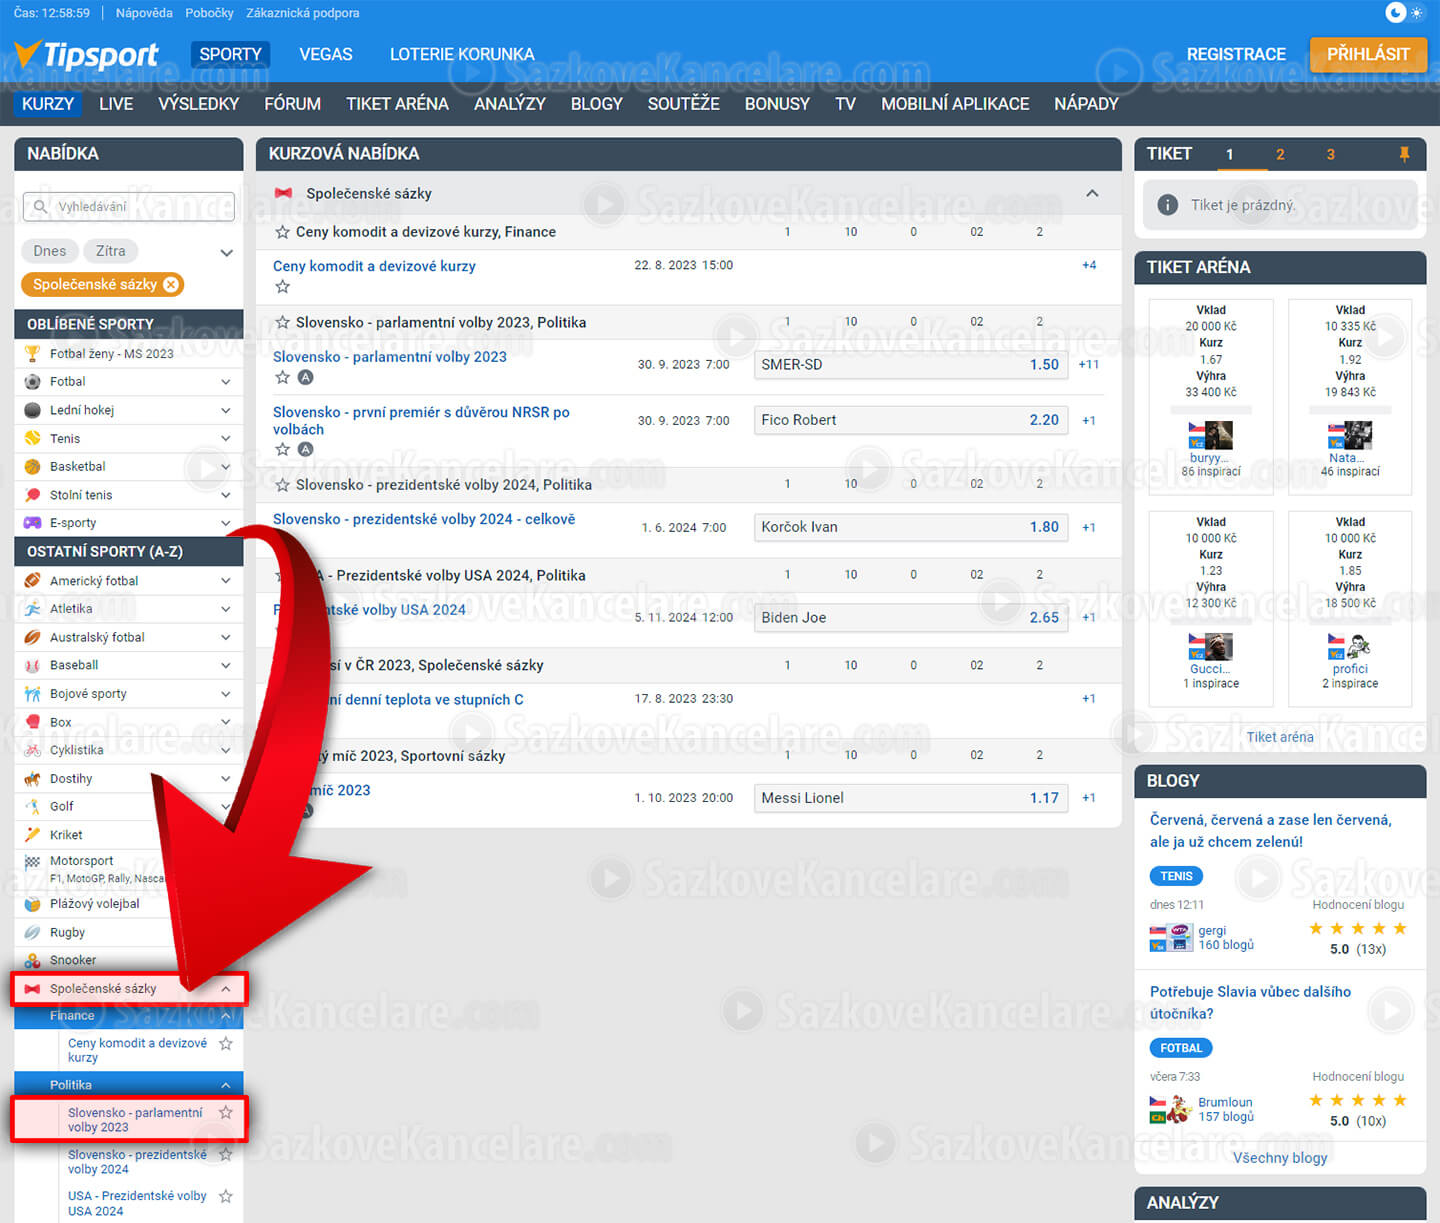1440x1223 pixels.
Task: Click the Stolní tenis paddle icon
Action: coord(32,495)
